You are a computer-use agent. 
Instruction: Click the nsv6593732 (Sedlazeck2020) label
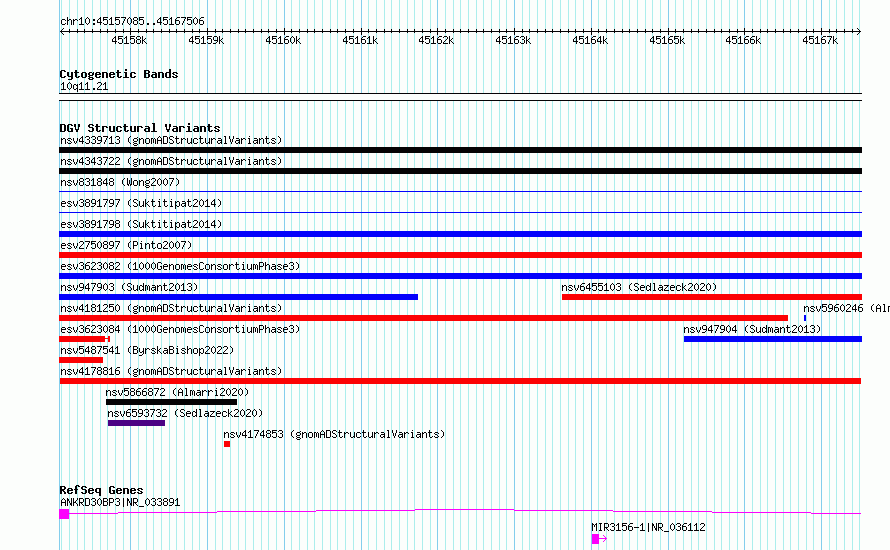coord(185,413)
